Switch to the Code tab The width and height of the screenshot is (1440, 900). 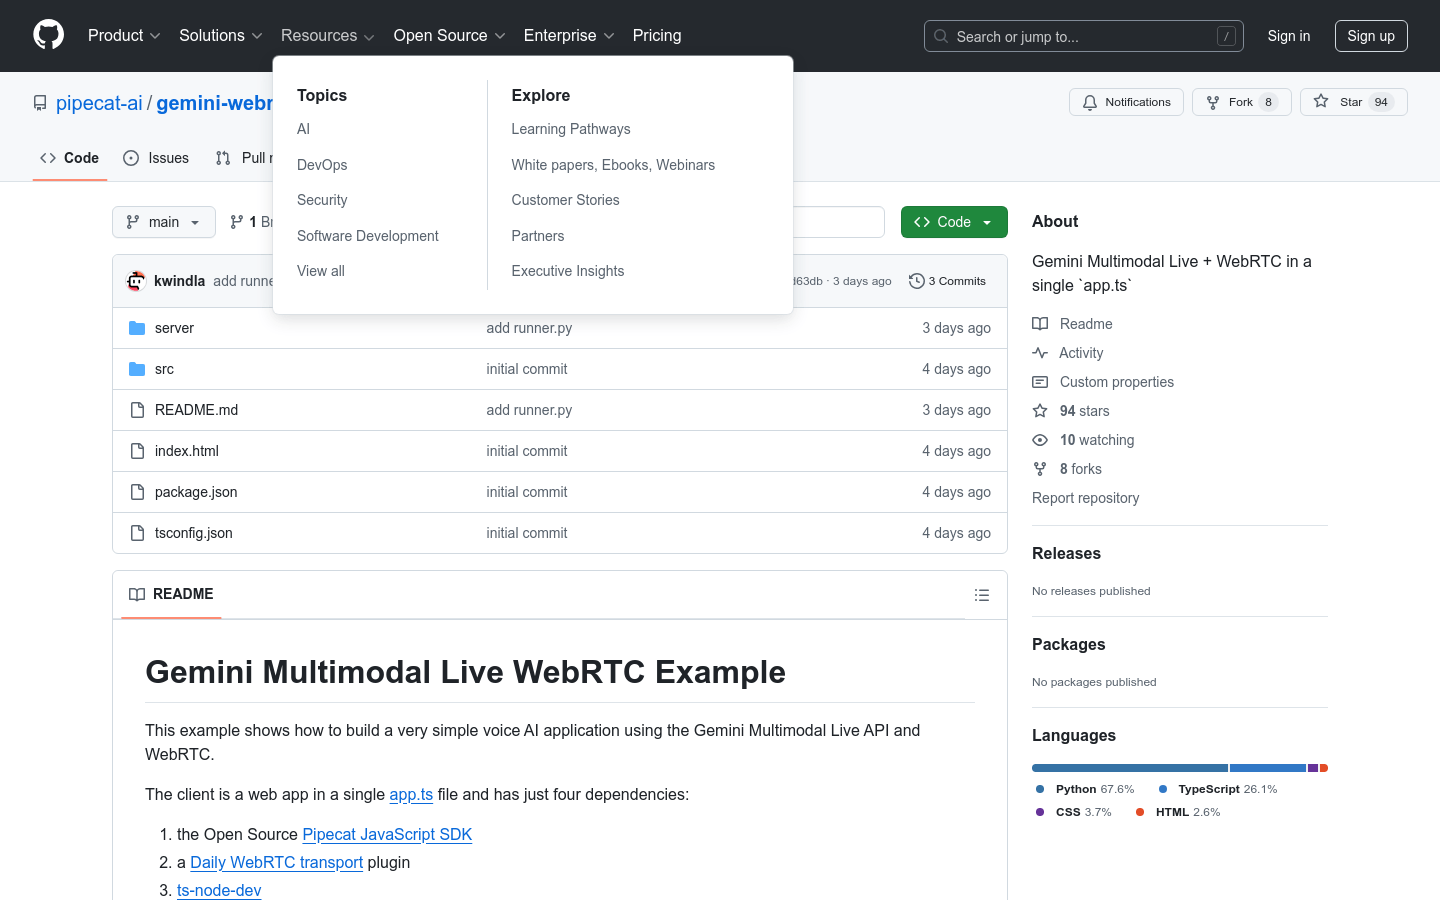(x=70, y=158)
